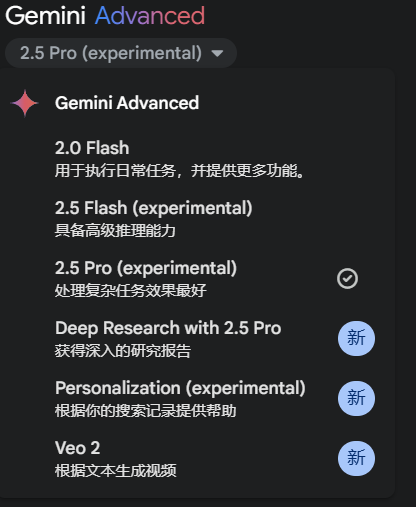The image size is (416, 507).
Task: Click description 用于执行日常任务，并提供更多功能
Action: click(x=179, y=171)
